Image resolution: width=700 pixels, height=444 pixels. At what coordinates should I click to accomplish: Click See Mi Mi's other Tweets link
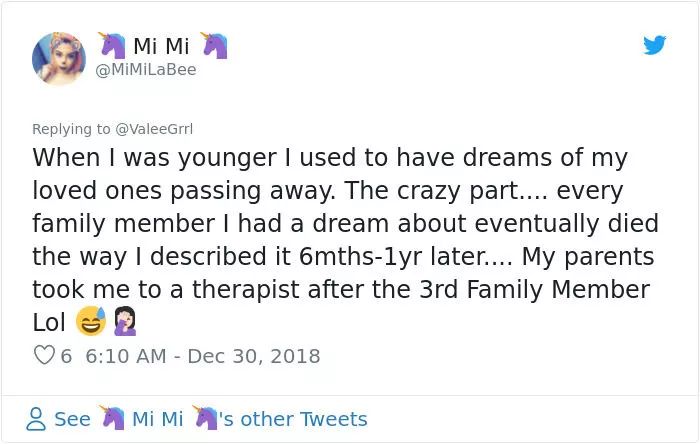tap(196, 419)
